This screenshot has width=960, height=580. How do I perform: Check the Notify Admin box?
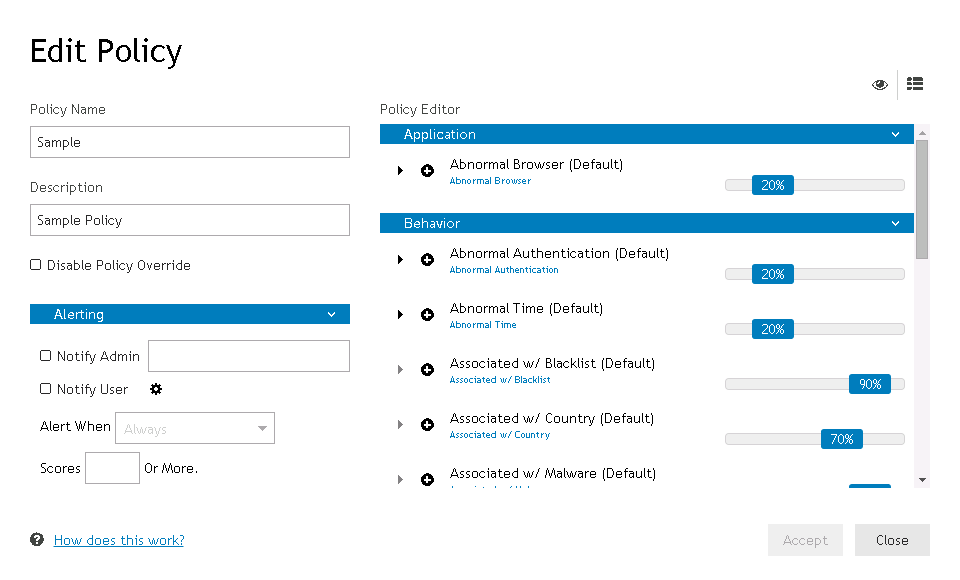point(46,356)
